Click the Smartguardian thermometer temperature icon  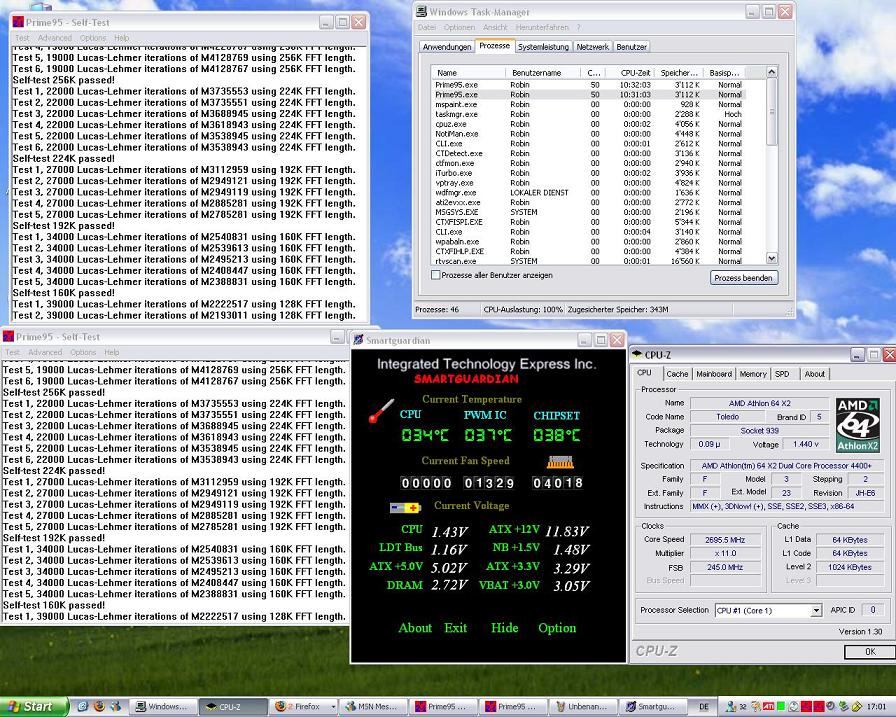click(381, 411)
